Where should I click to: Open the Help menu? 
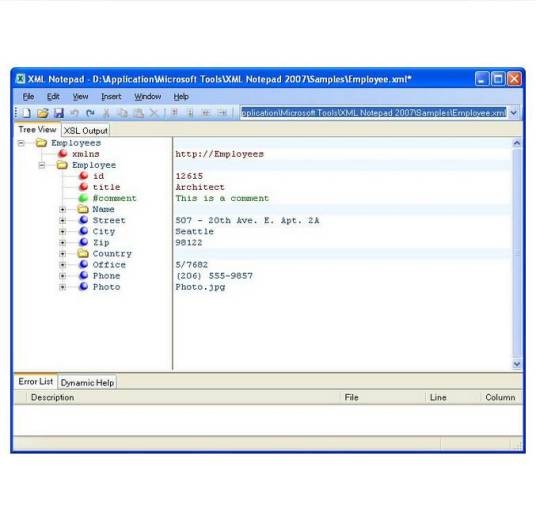coord(181,97)
